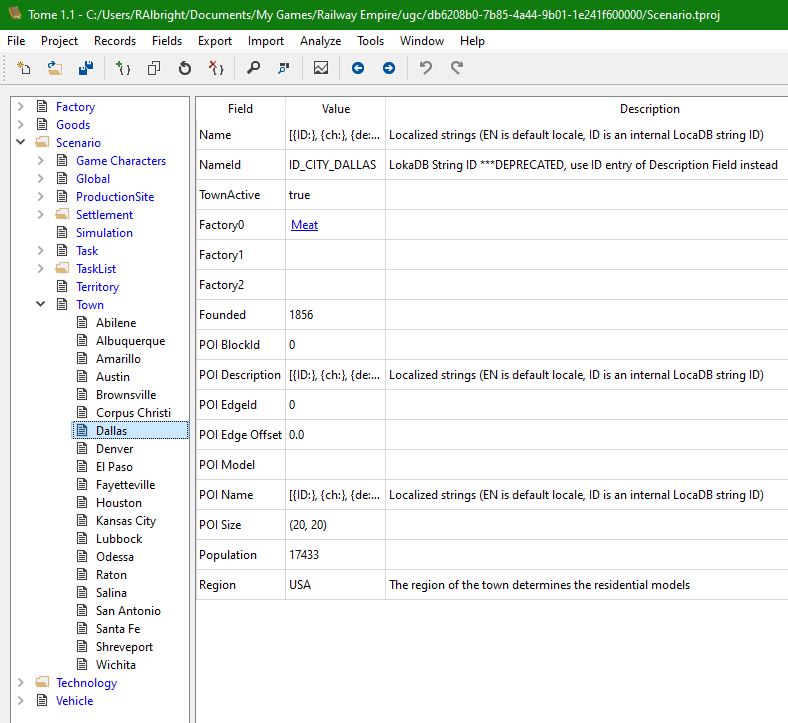This screenshot has width=788, height=723.
Task: Click the Save All floppy disk icon
Action: coord(86,68)
